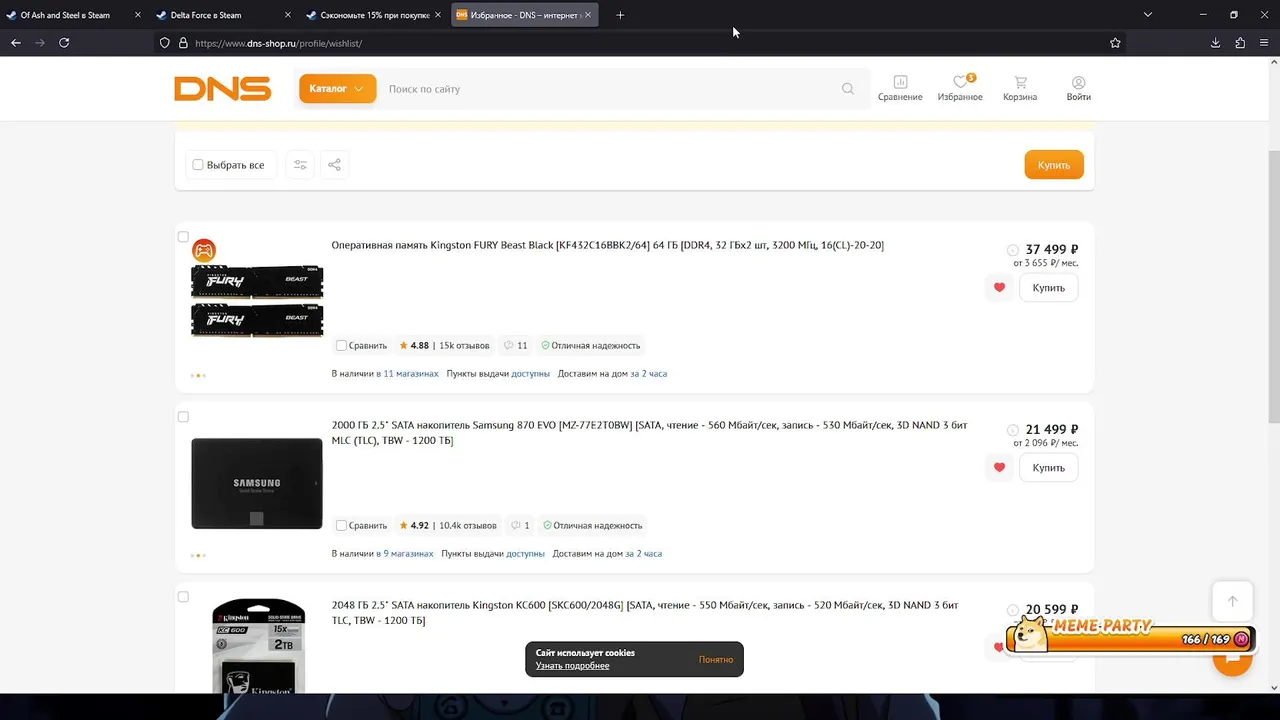The width and height of the screenshot is (1280, 720).
Task: Open 15k отзывов rating for Kingston FURY
Action: click(444, 346)
